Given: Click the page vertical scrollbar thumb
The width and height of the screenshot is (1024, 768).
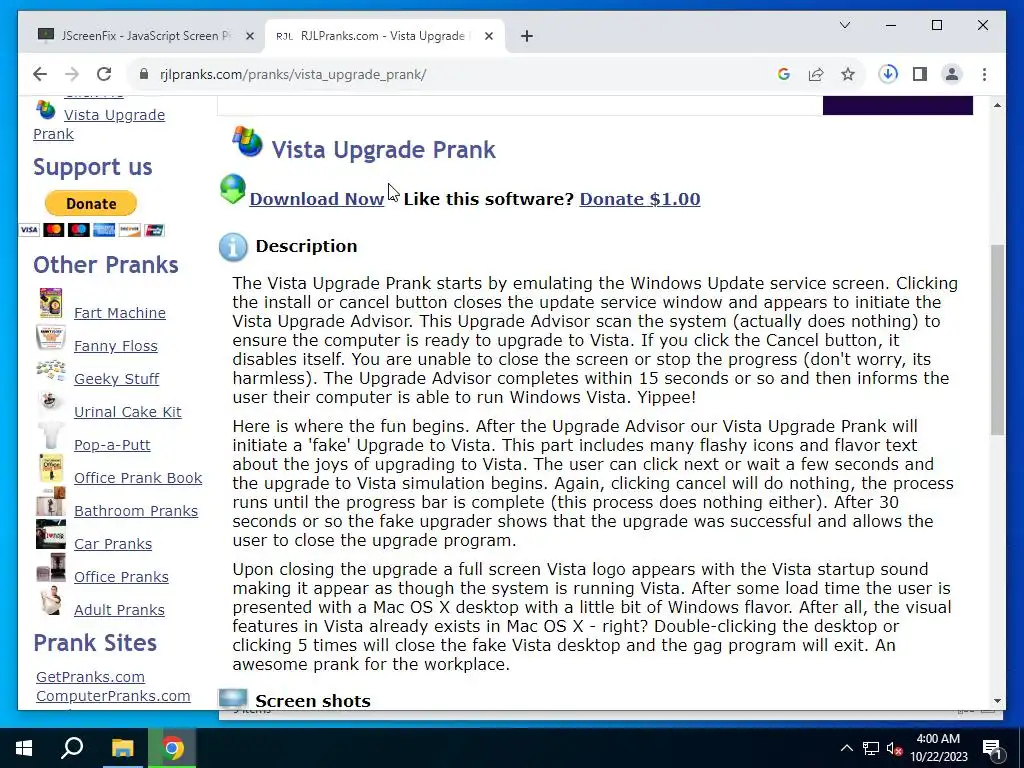Looking at the screenshot, I should pos(997,340).
